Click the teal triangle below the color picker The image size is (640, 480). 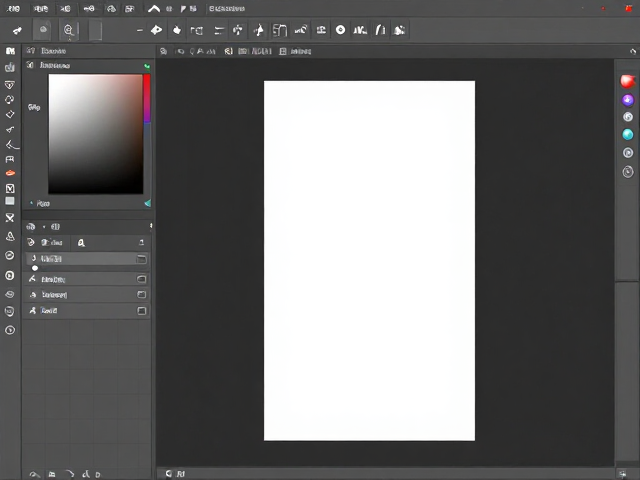click(148, 203)
